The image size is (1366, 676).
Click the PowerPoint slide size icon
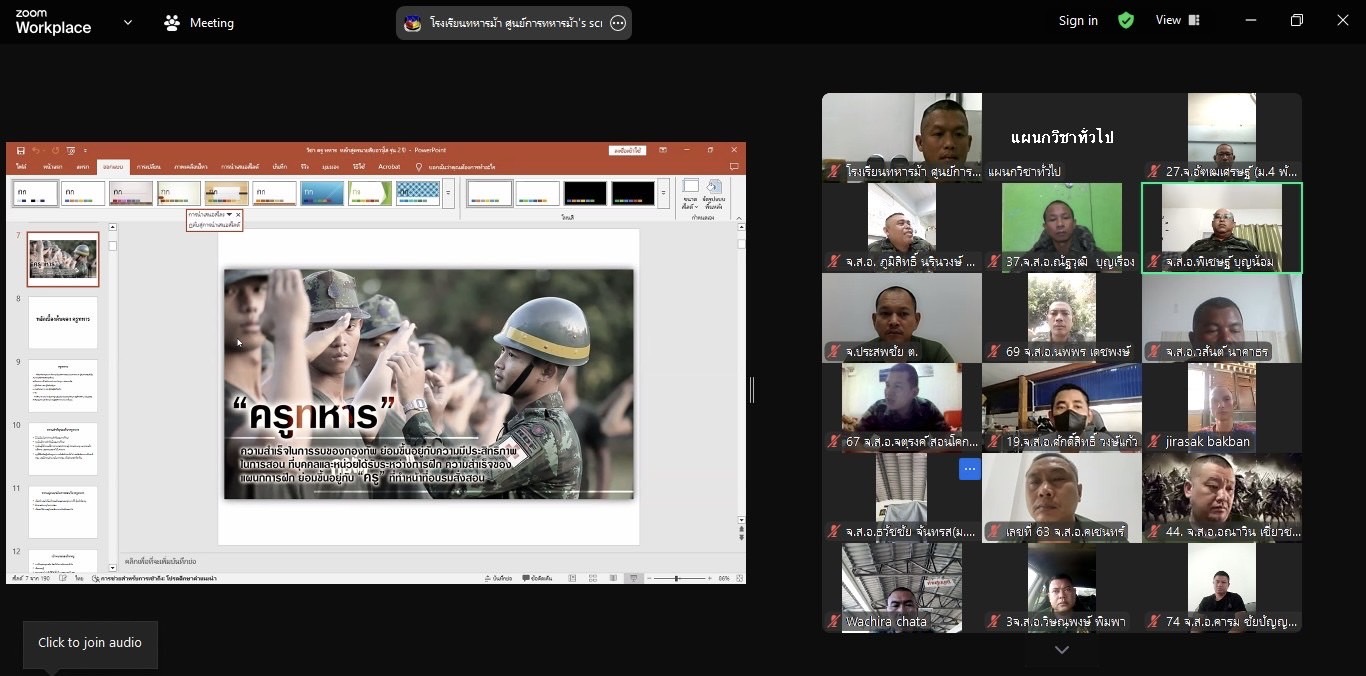click(x=690, y=191)
